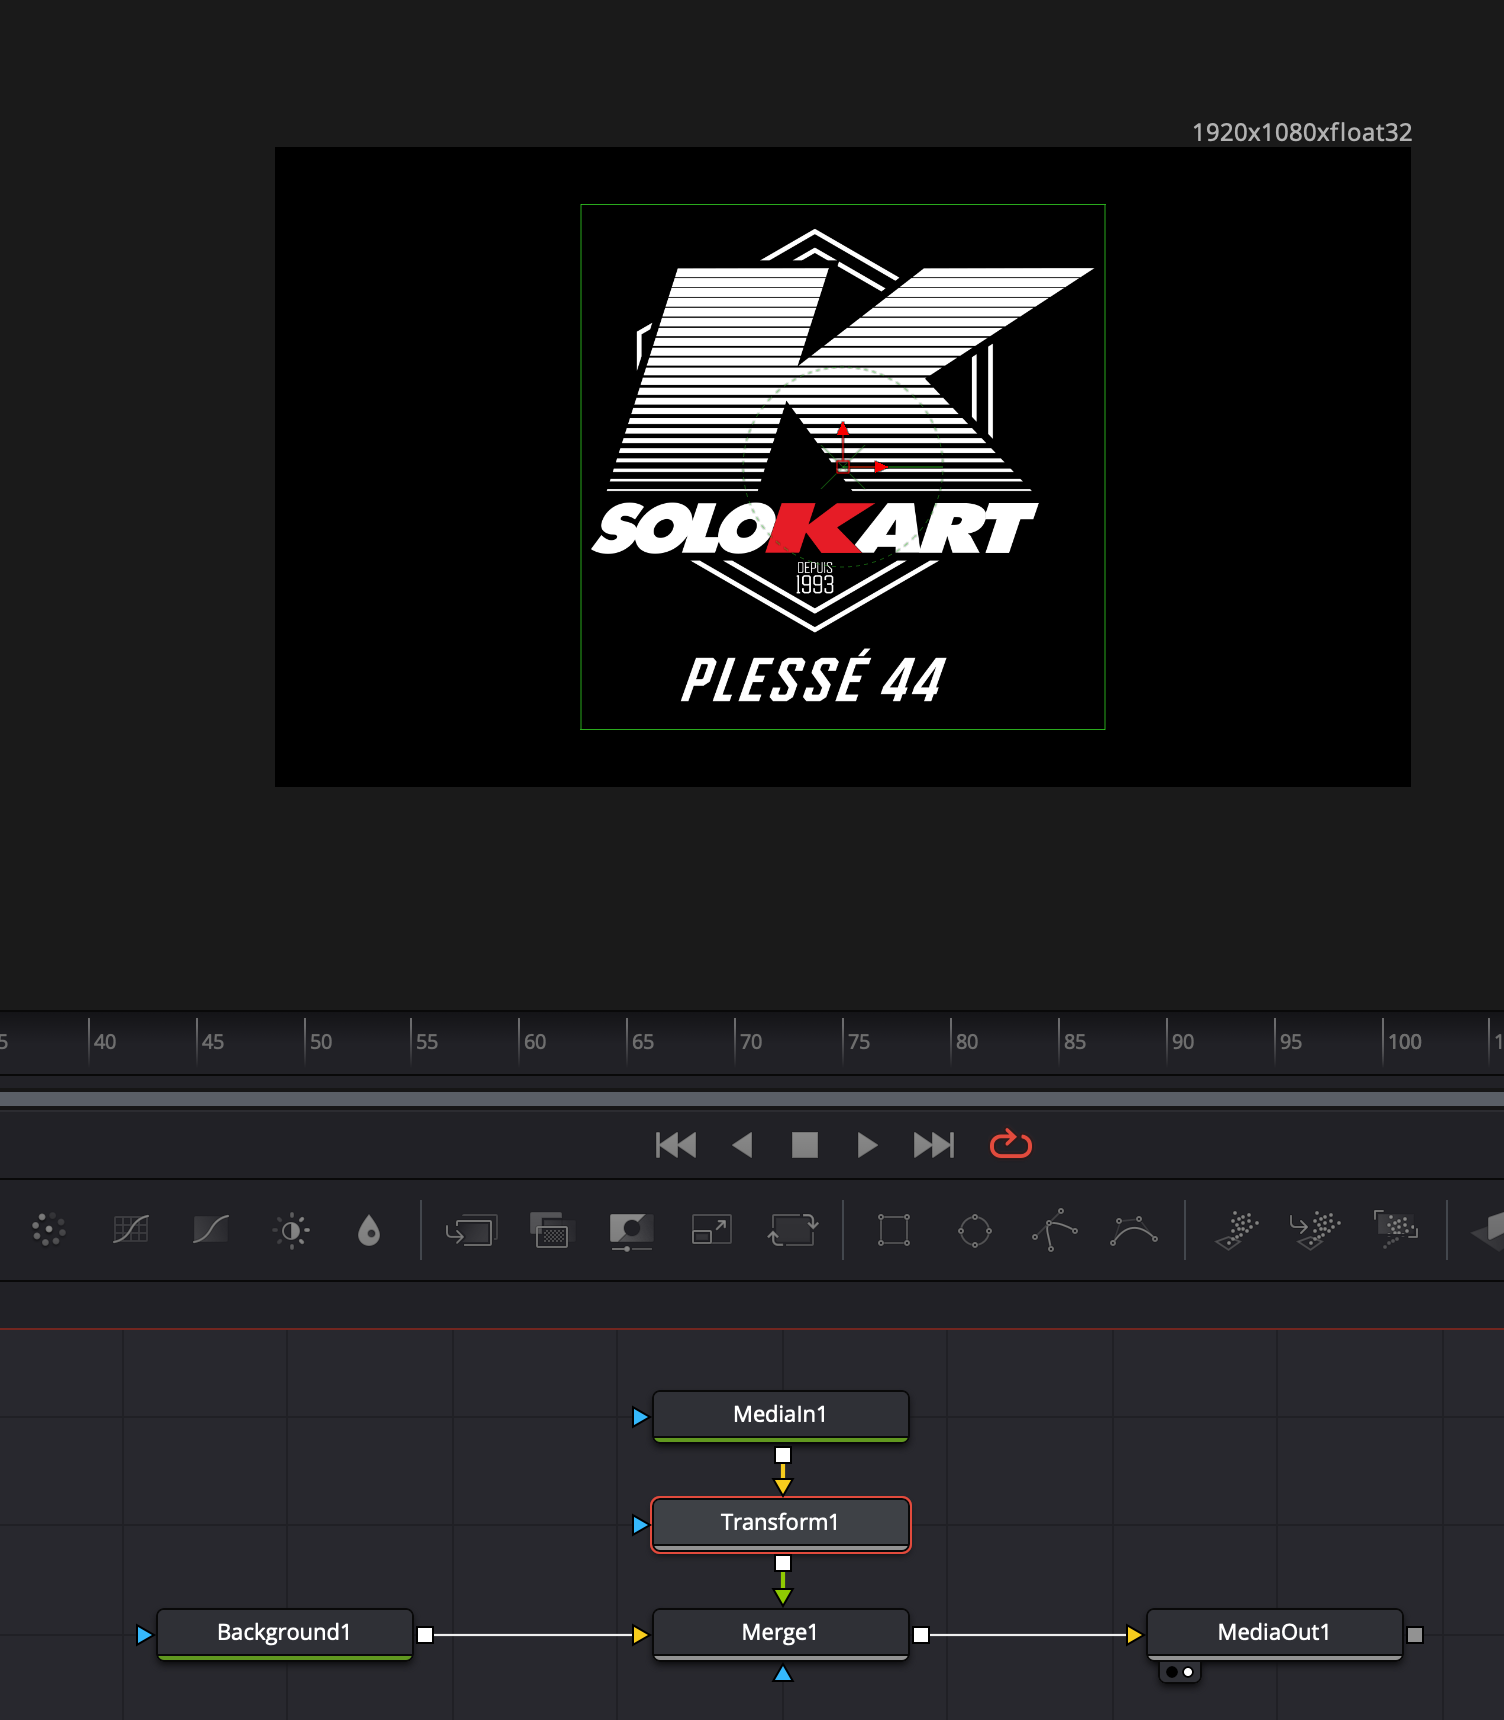Viewport: 1504px width, 1720px height.
Task: Click the Merge tool icon in toolbar
Action: (x=471, y=1230)
